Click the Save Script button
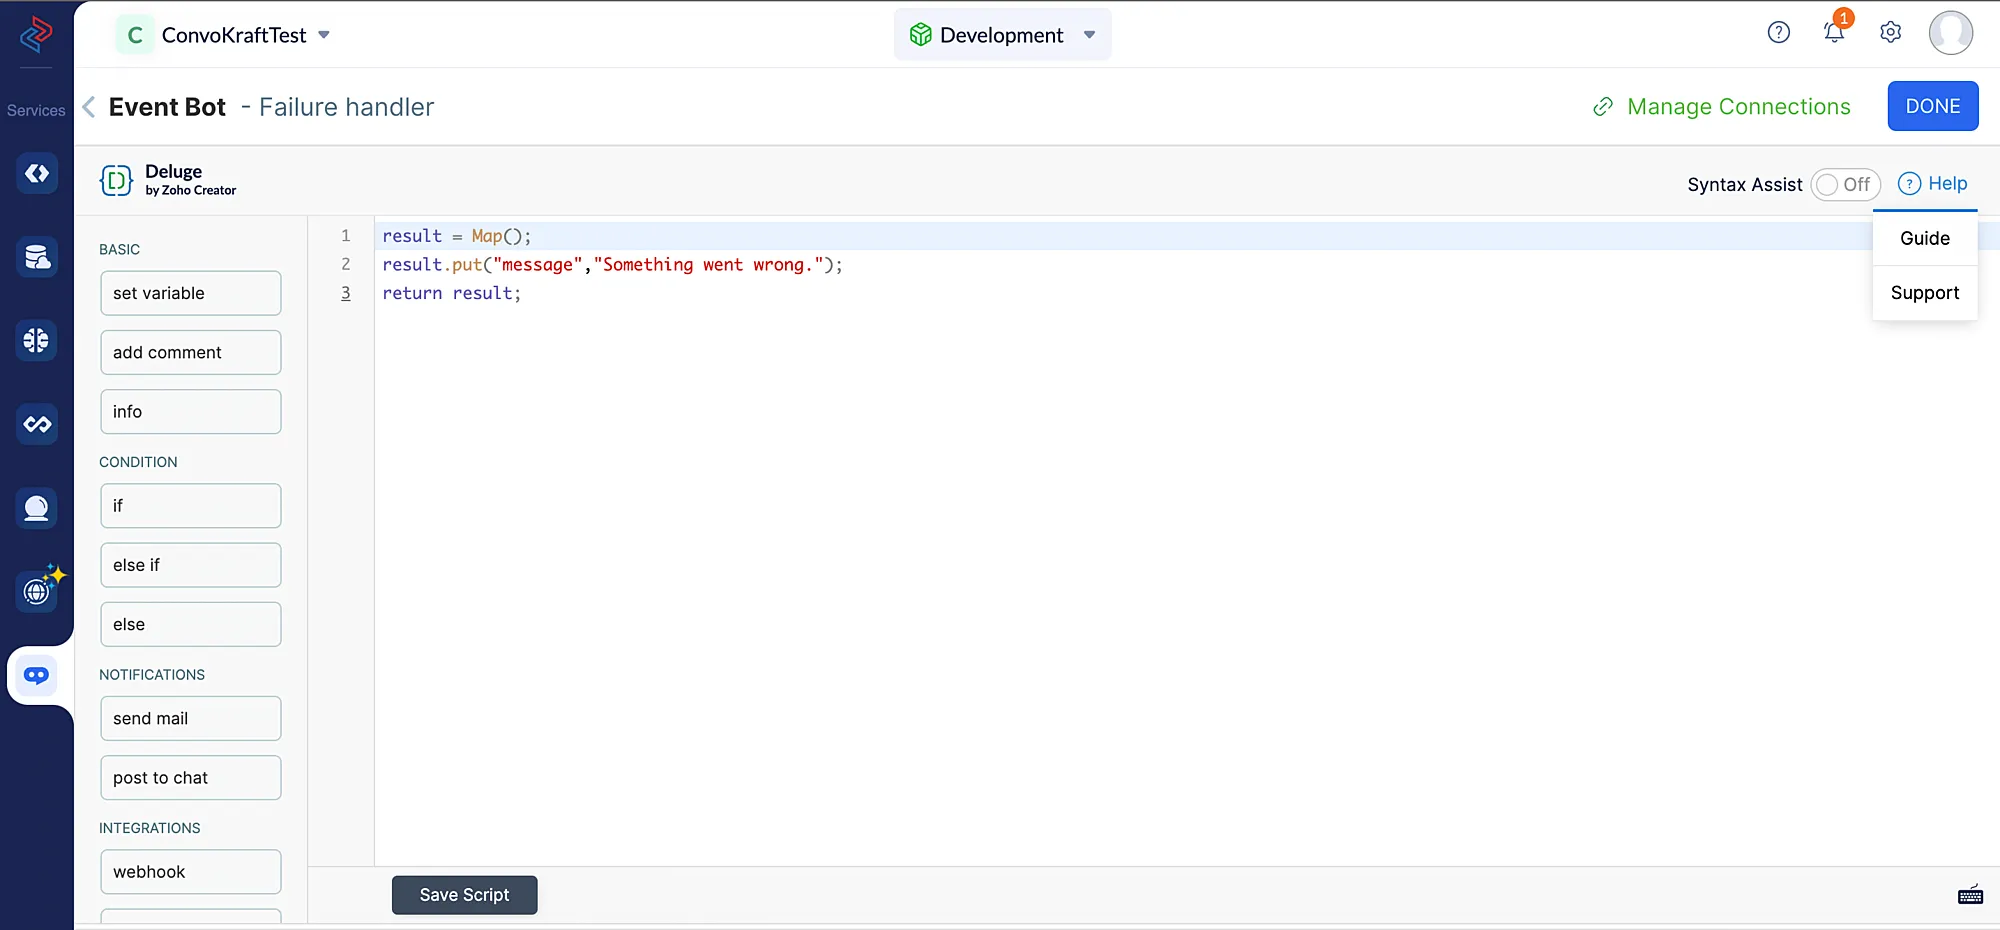The image size is (2000, 930). point(464,895)
